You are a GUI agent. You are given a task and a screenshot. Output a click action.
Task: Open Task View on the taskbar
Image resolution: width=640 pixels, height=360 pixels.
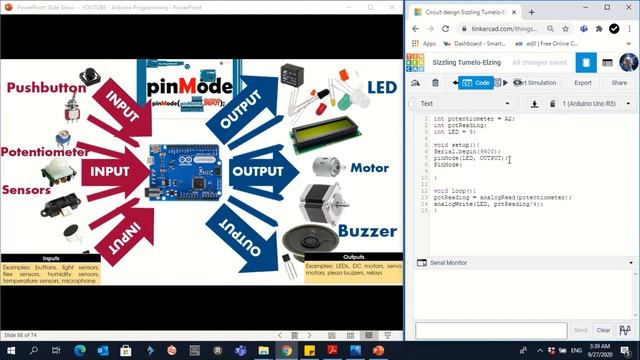[x=56, y=351]
